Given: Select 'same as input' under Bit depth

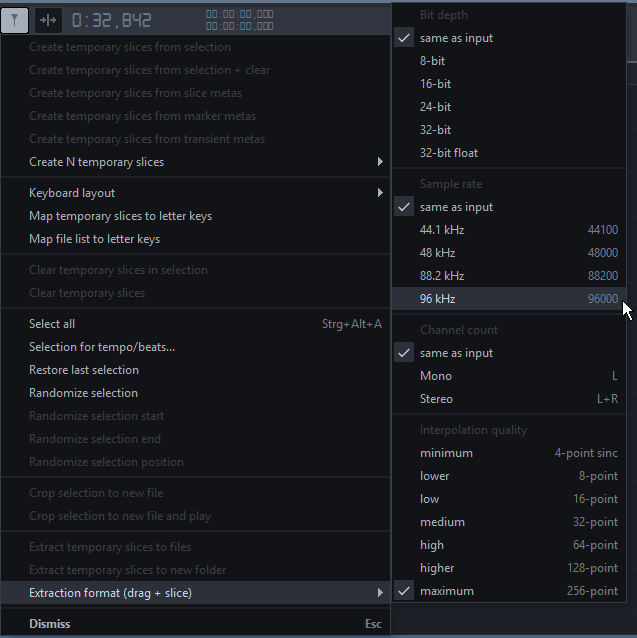Looking at the screenshot, I should coord(456,38).
